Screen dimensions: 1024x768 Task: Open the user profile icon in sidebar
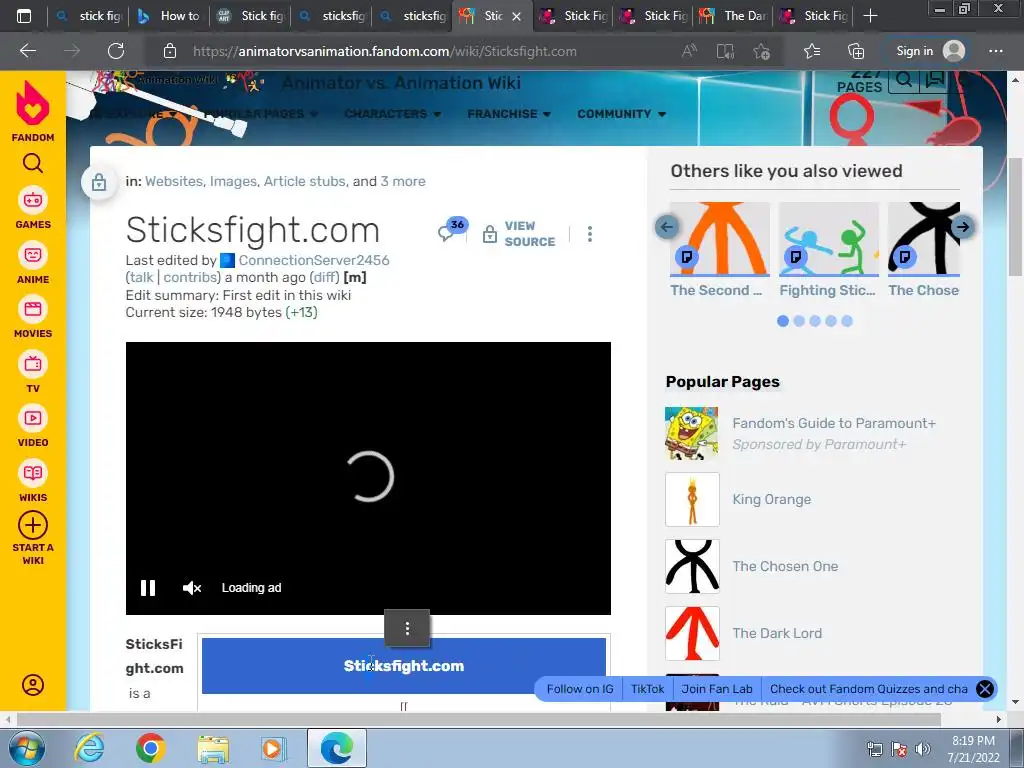tap(33, 684)
